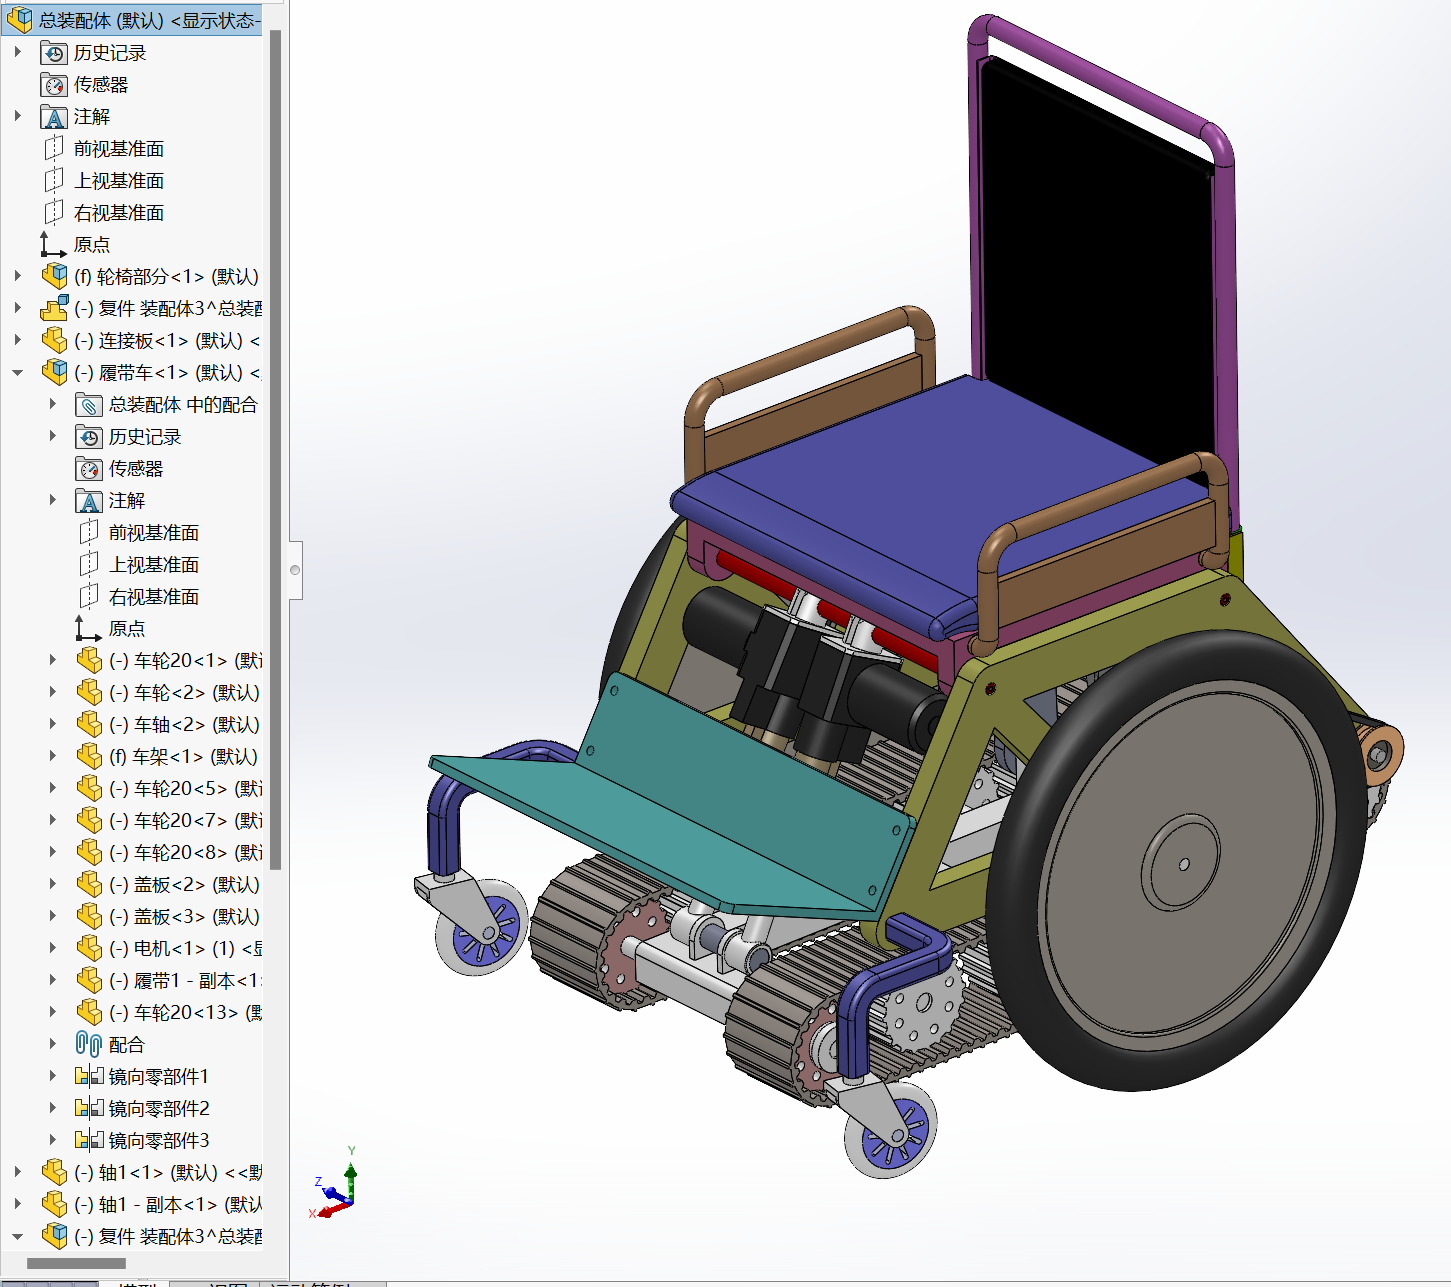The height and width of the screenshot is (1287, 1451).
Task: Click the root 总装配体 assembly icon
Action: tap(20, 20)
